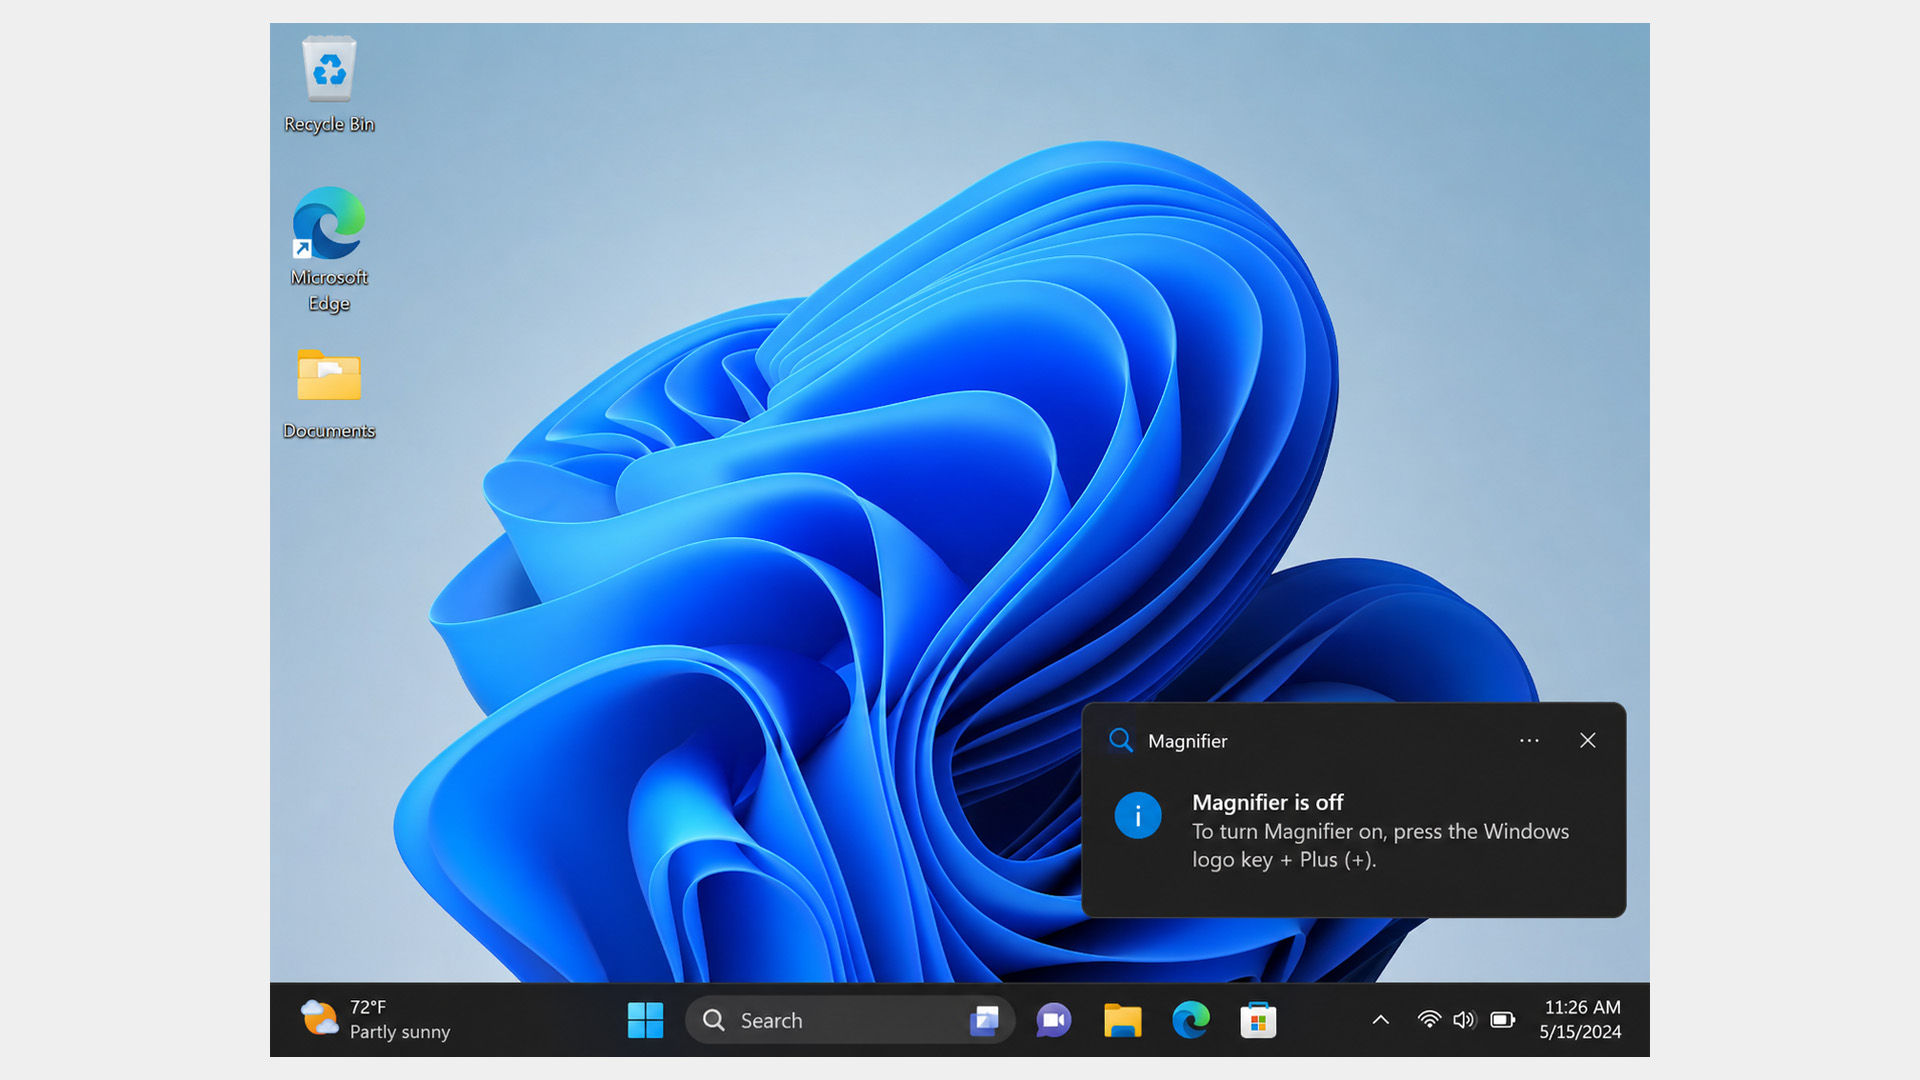Open the weather widget showing 72°F

(x=376, y=1020)
